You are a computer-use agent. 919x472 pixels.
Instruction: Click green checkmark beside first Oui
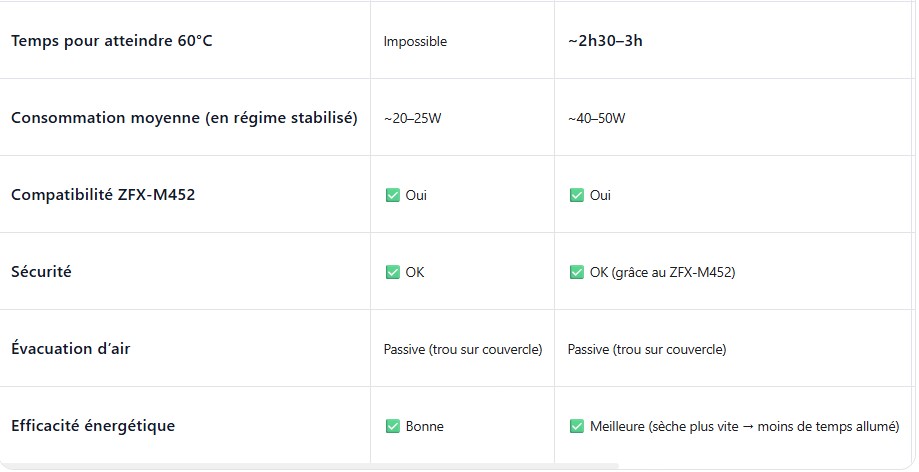(x=392, y=195)
